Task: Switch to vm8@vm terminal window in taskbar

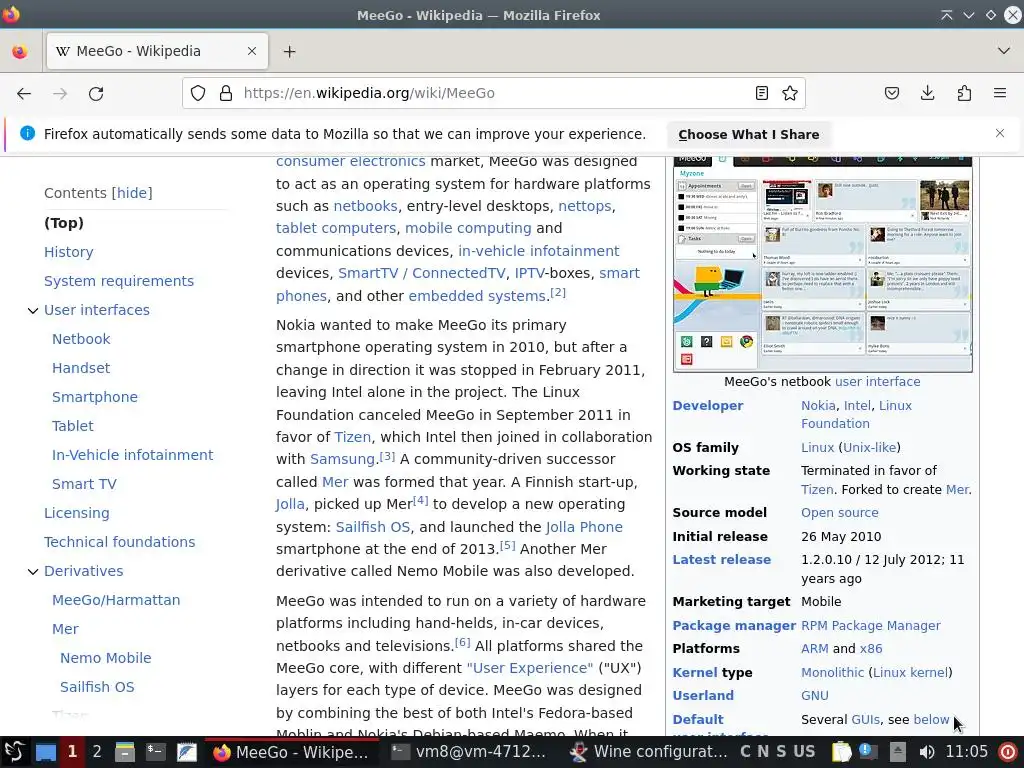Action: (468, 752)
